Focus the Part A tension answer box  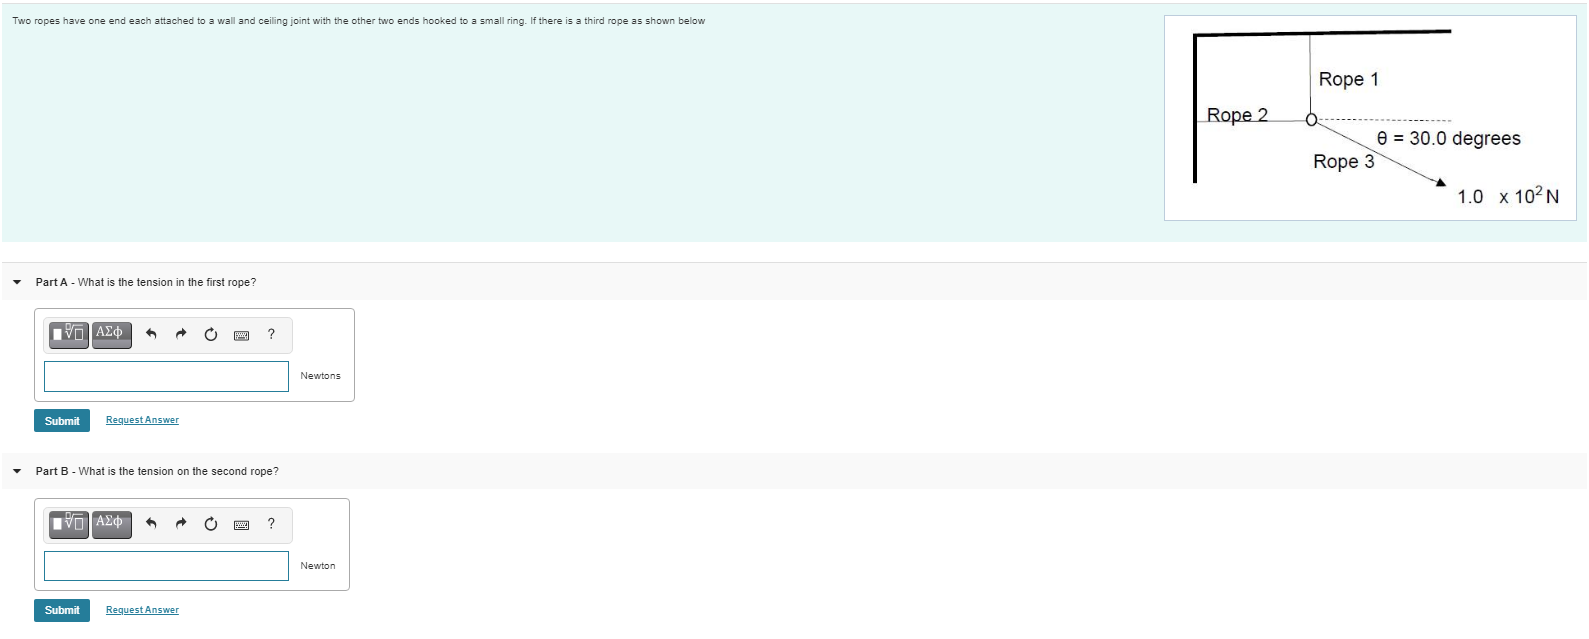coord(166,376)
